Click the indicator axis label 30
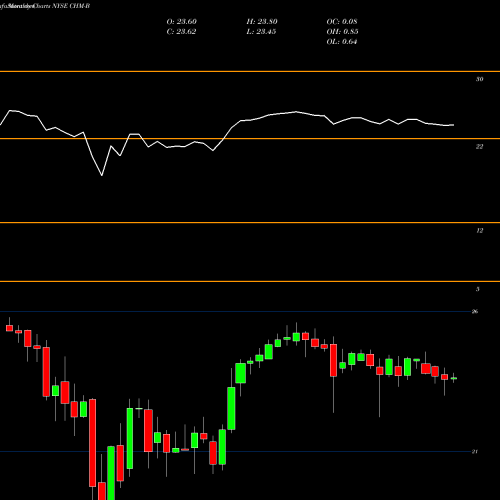This screenshot has height=500, width=500. tap(479, 79)
